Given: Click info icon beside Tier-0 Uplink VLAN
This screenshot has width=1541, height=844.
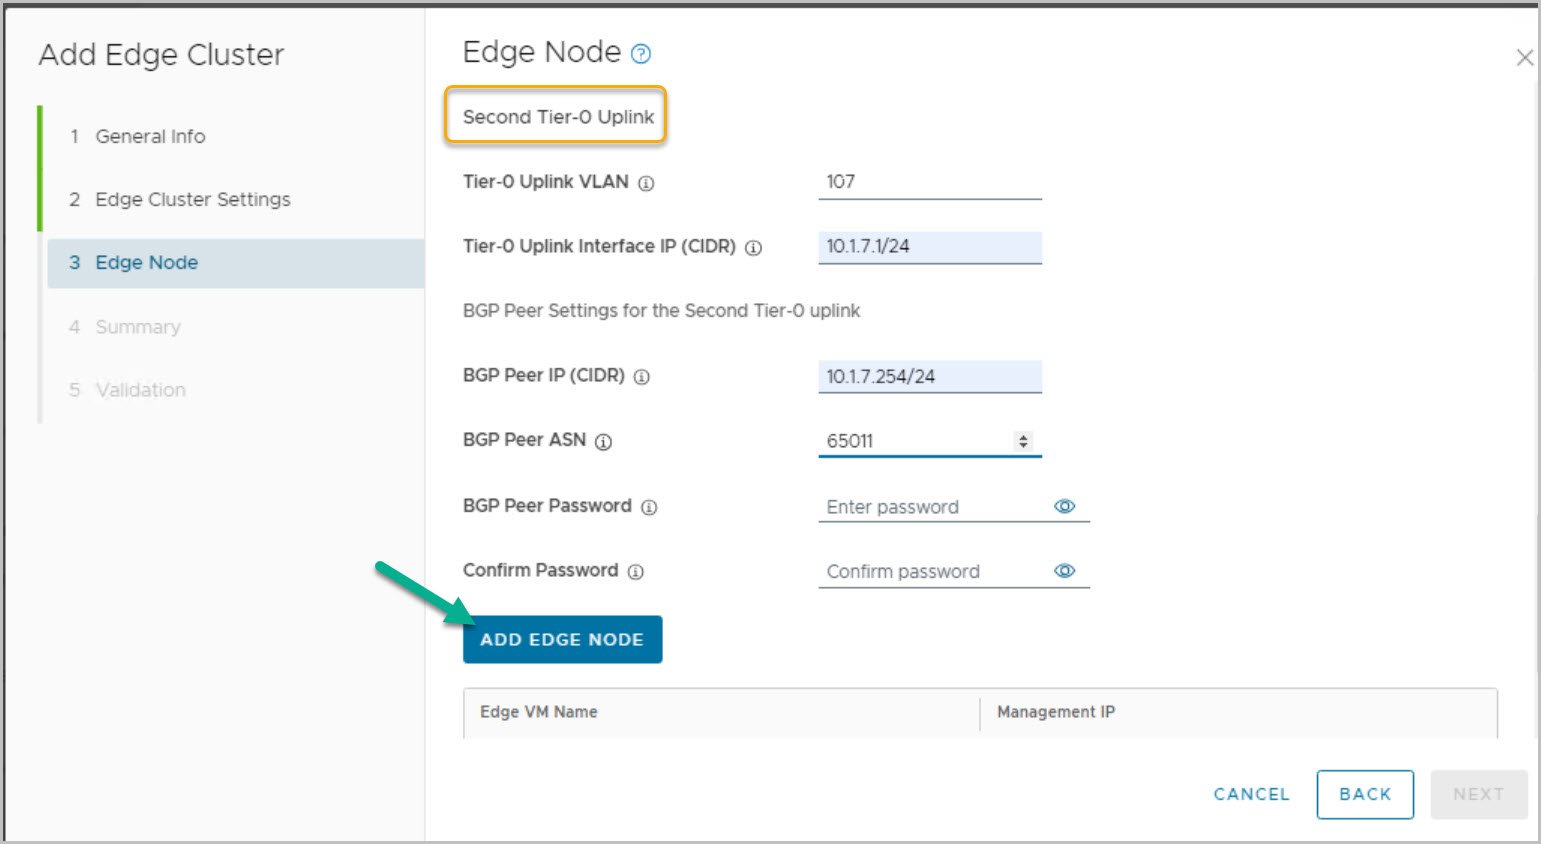Looking at the screenshot, I should (x=646, y=183).
